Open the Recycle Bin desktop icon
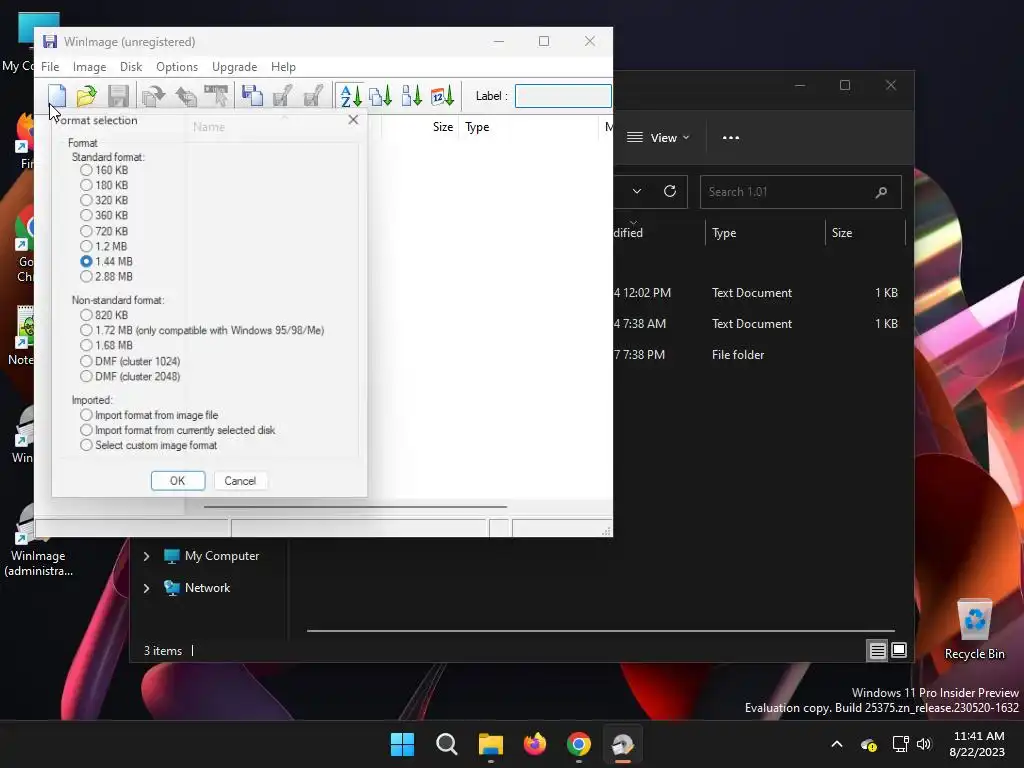This screenshot has width=1024, height=768. pyautogui.click(x=974, y=629)
